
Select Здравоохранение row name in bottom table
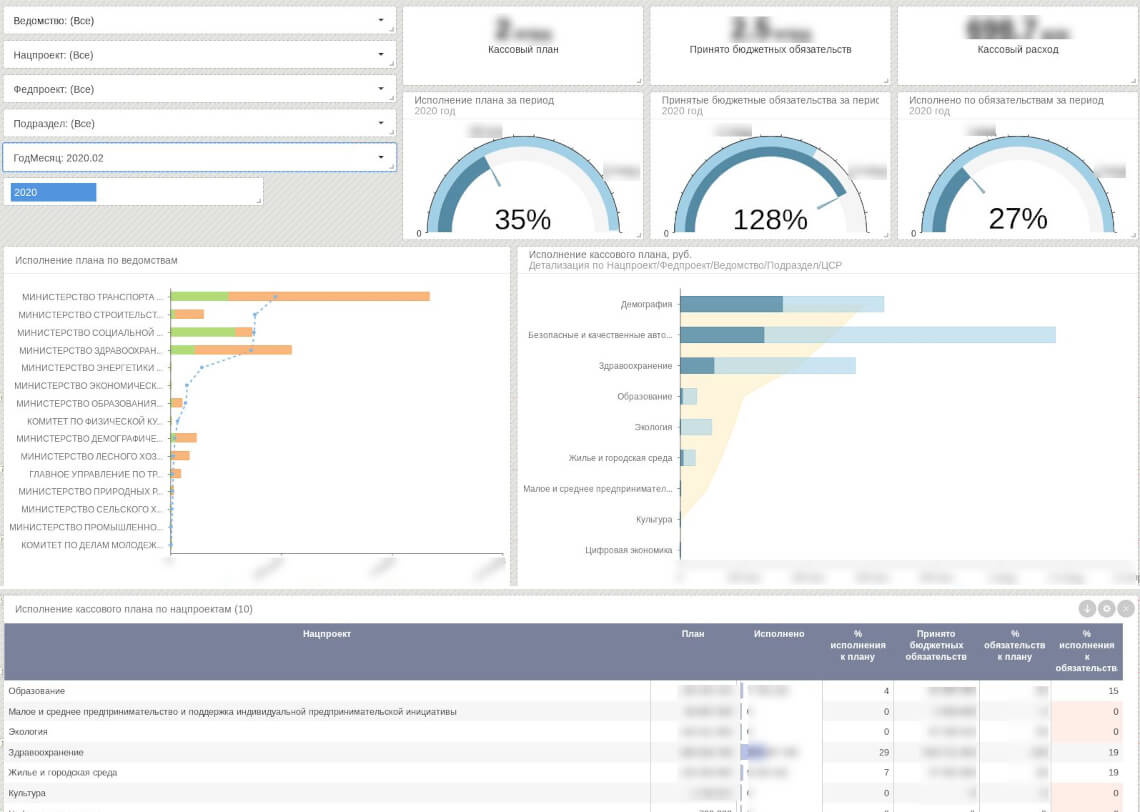[x=46, y=752]
